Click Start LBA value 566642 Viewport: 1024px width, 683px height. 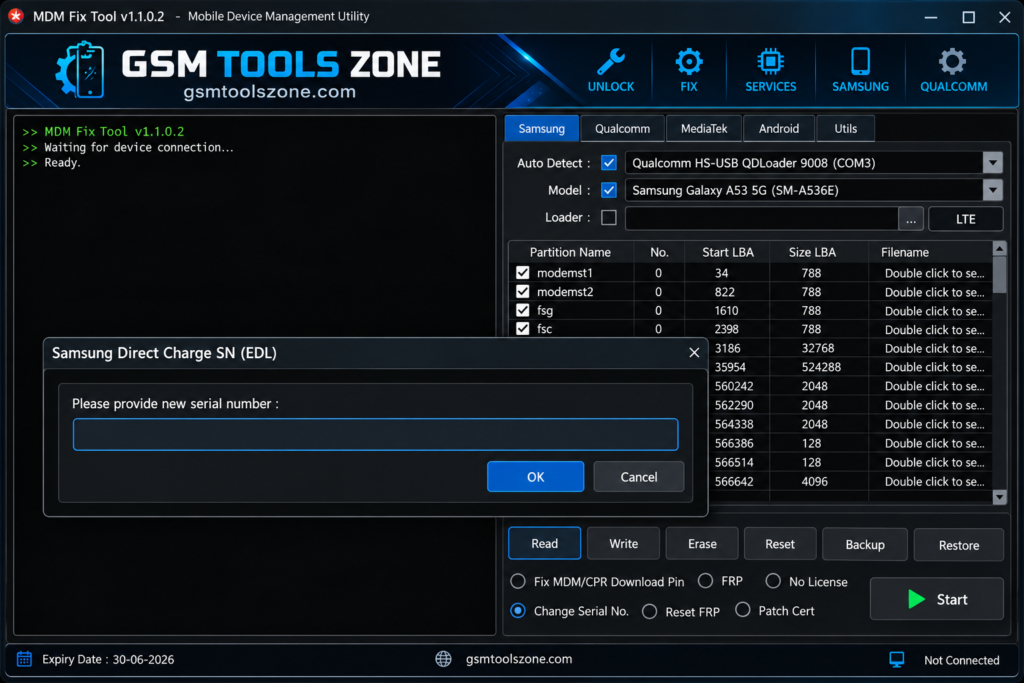click(733, 481)
